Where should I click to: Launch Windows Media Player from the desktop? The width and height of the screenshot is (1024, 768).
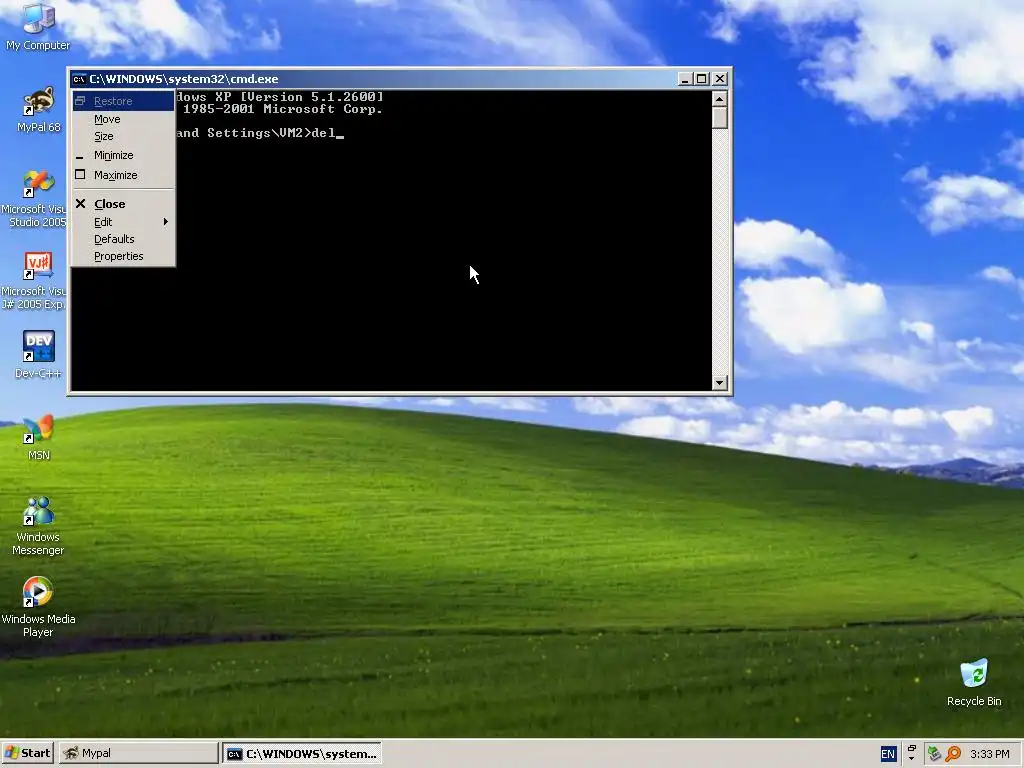[x=38, y=607]
